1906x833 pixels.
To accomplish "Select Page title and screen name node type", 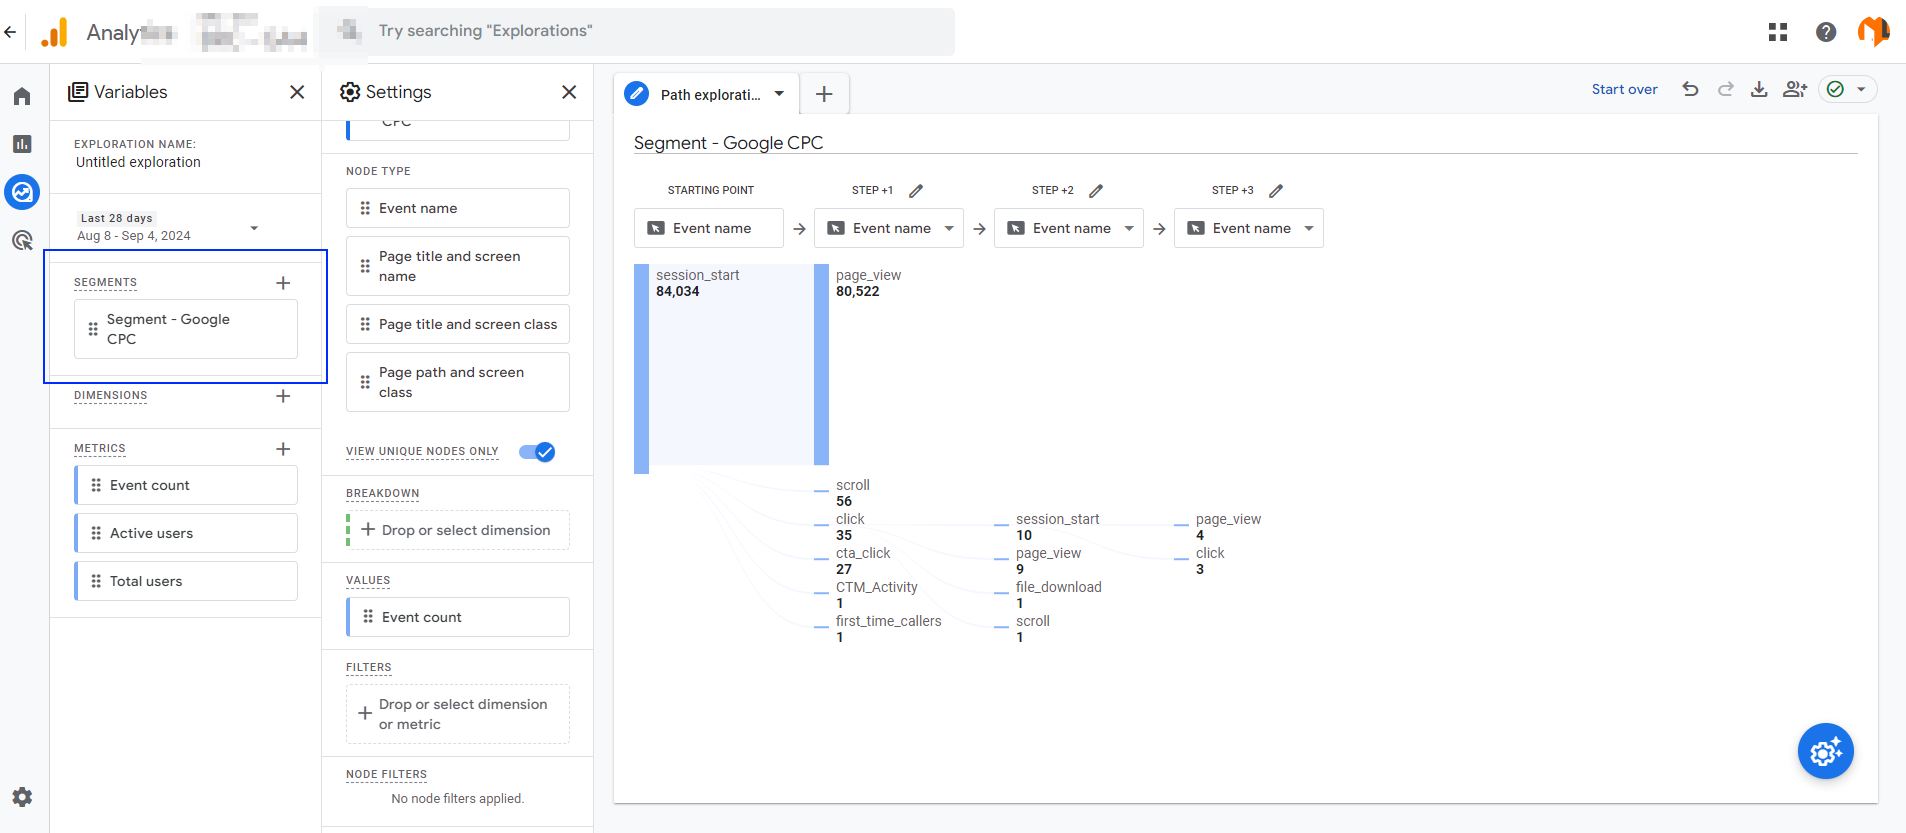I will coord(458,266).
